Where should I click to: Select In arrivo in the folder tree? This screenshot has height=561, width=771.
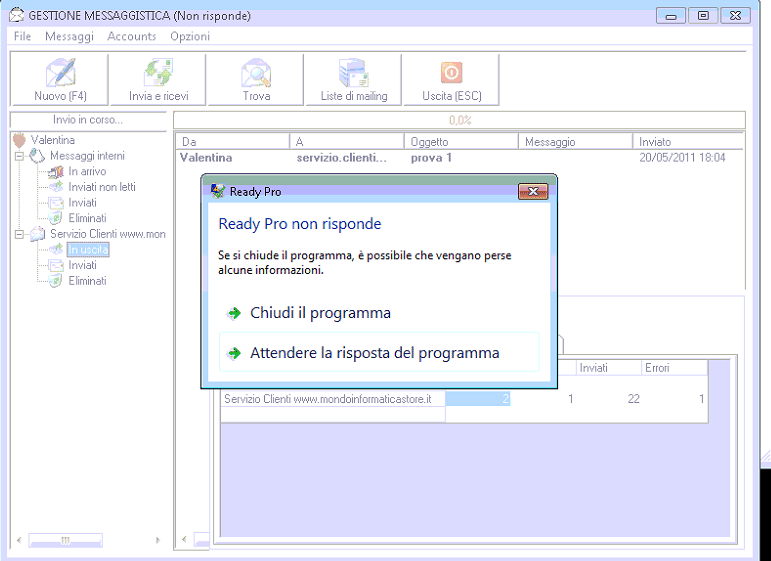[x=87, y=172]
